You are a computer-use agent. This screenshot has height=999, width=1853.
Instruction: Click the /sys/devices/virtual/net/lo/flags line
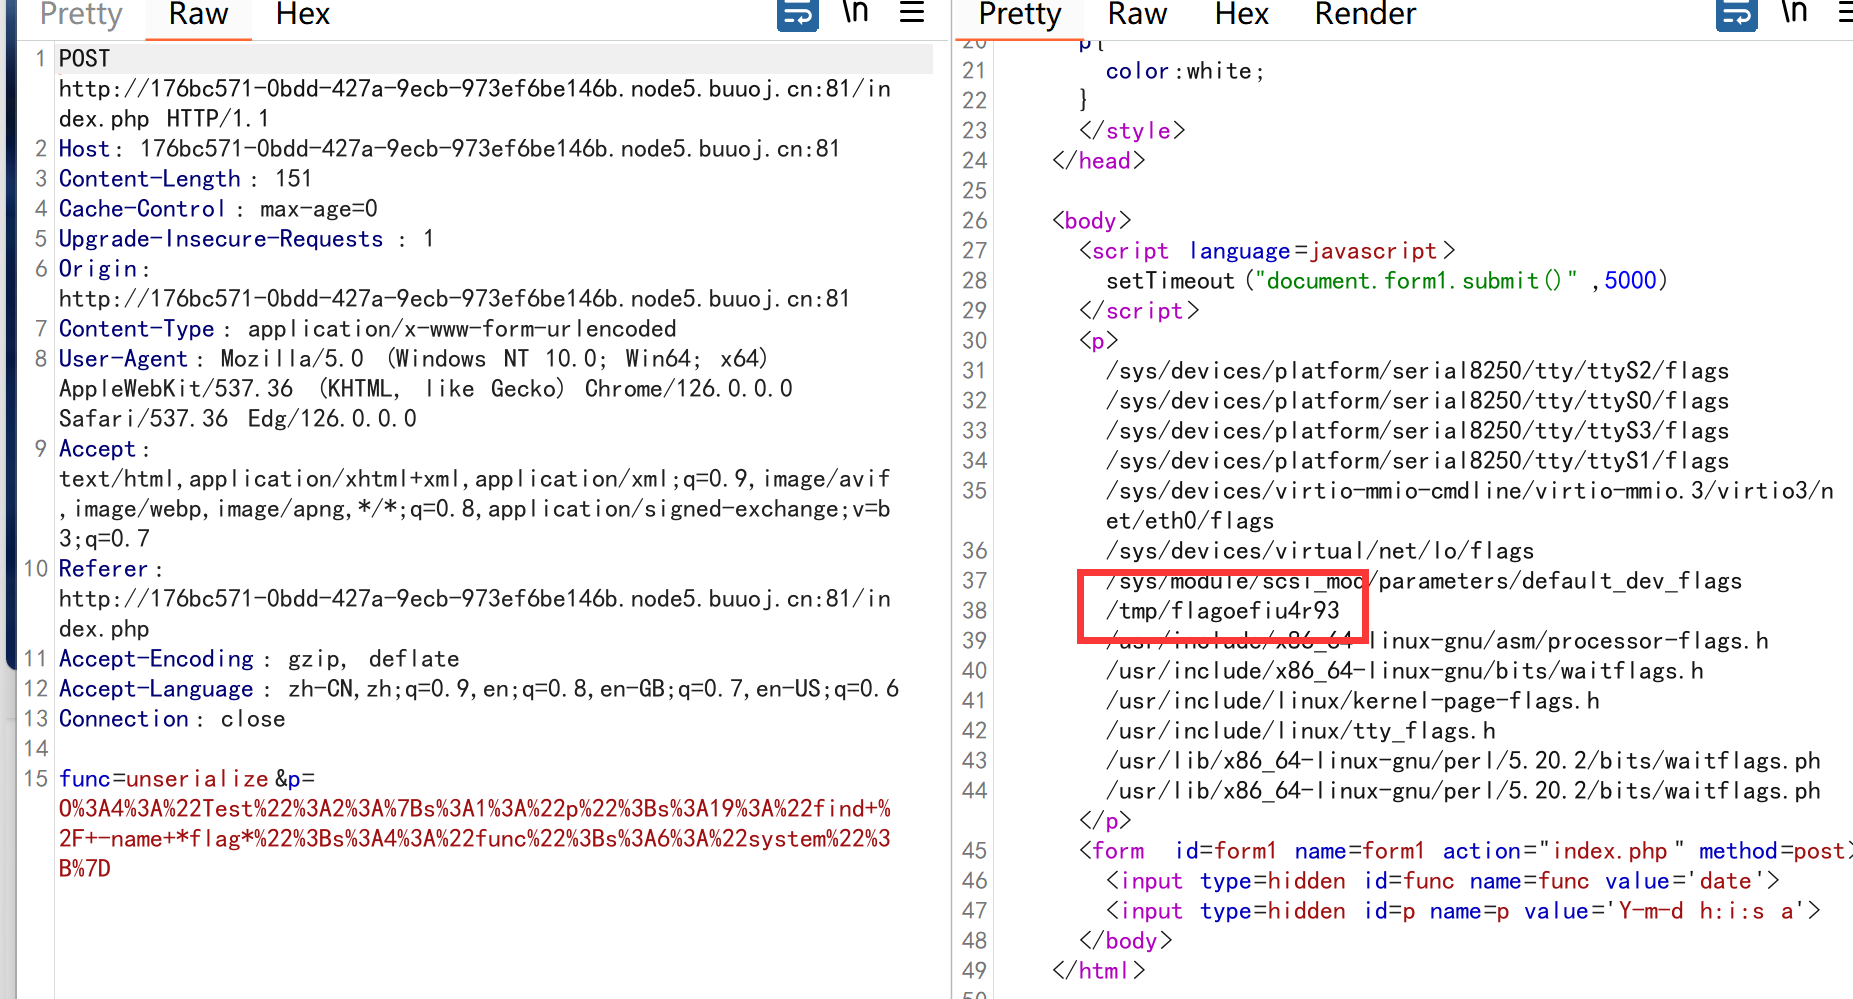pyautogui.click(x=1320, y=551)
